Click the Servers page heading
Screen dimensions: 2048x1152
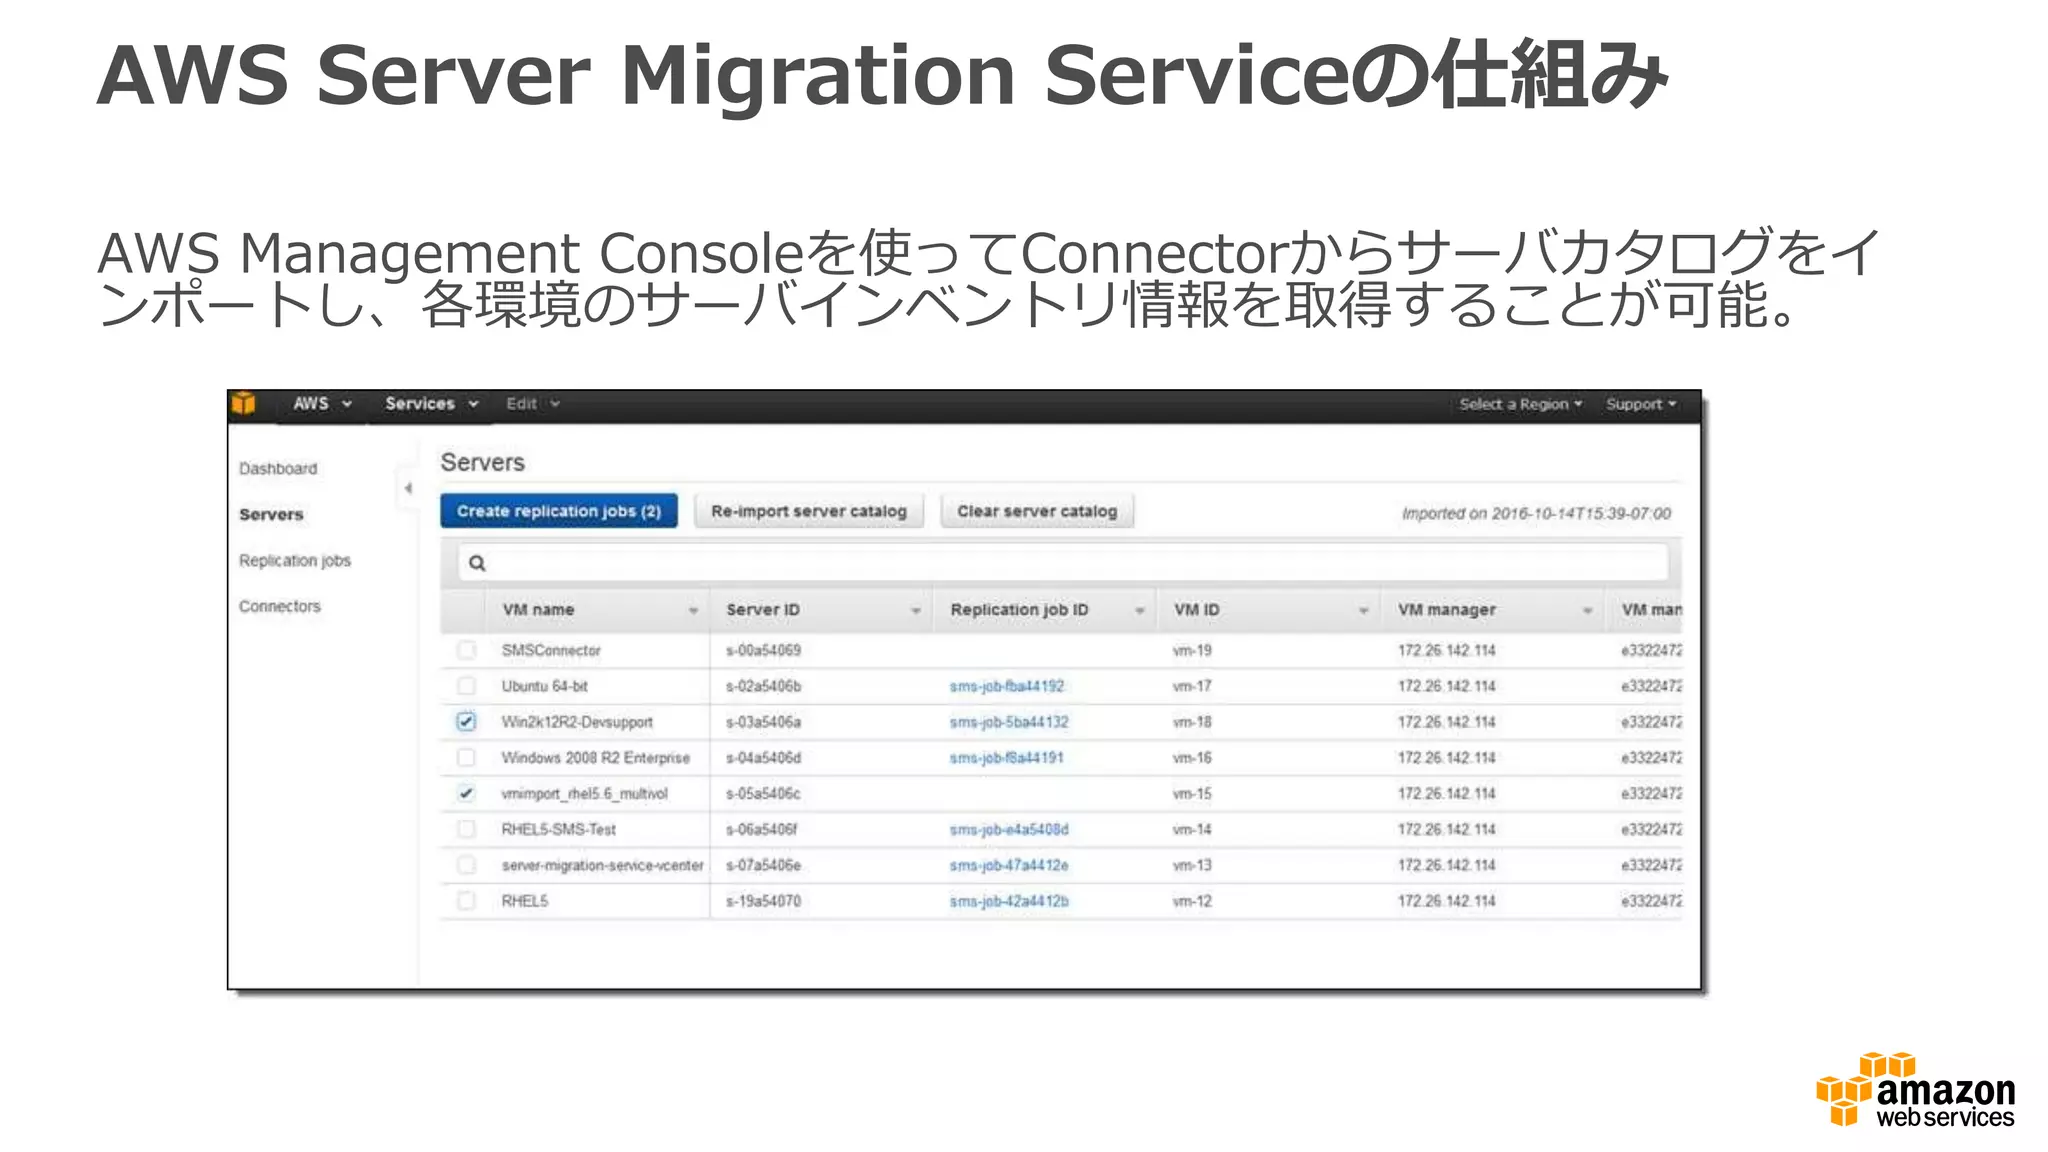483,463
